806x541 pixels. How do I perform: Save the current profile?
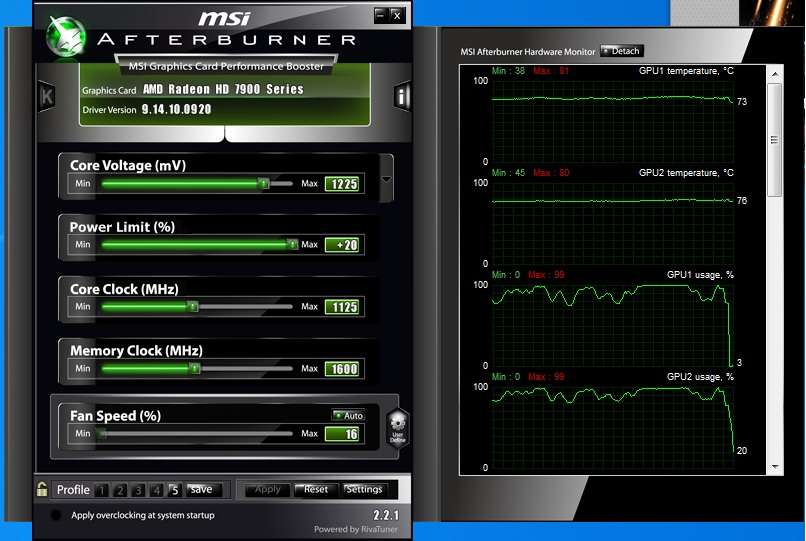[x=201, y=490]
